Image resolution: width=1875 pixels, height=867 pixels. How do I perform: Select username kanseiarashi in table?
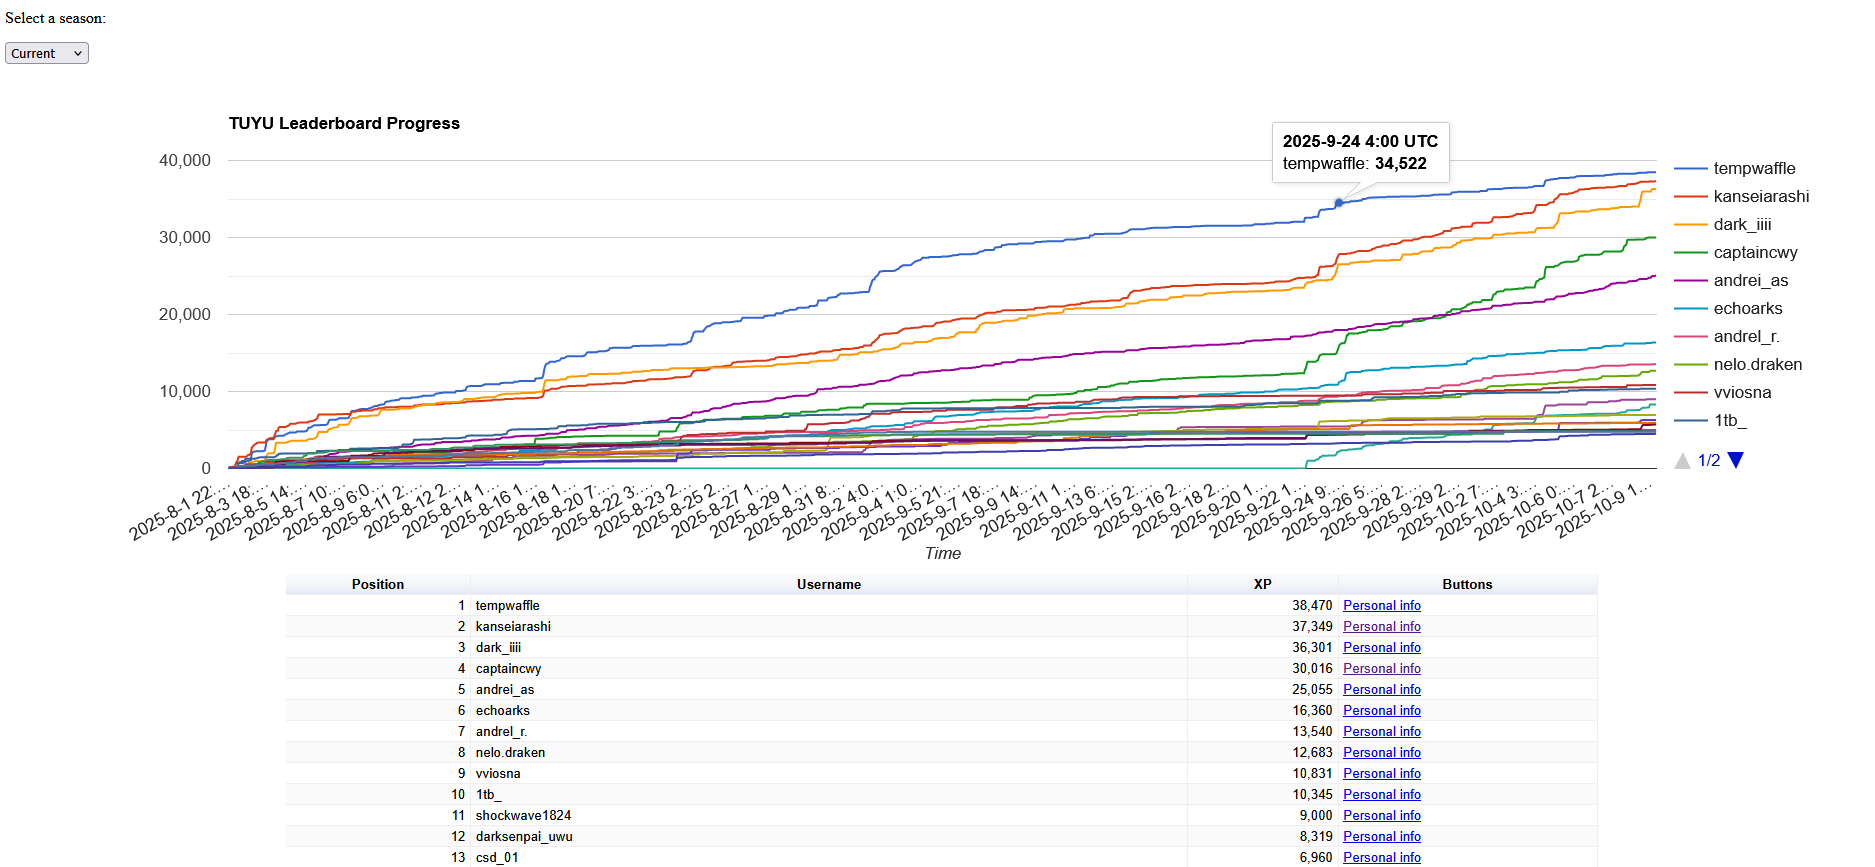(x=513, y=626)
